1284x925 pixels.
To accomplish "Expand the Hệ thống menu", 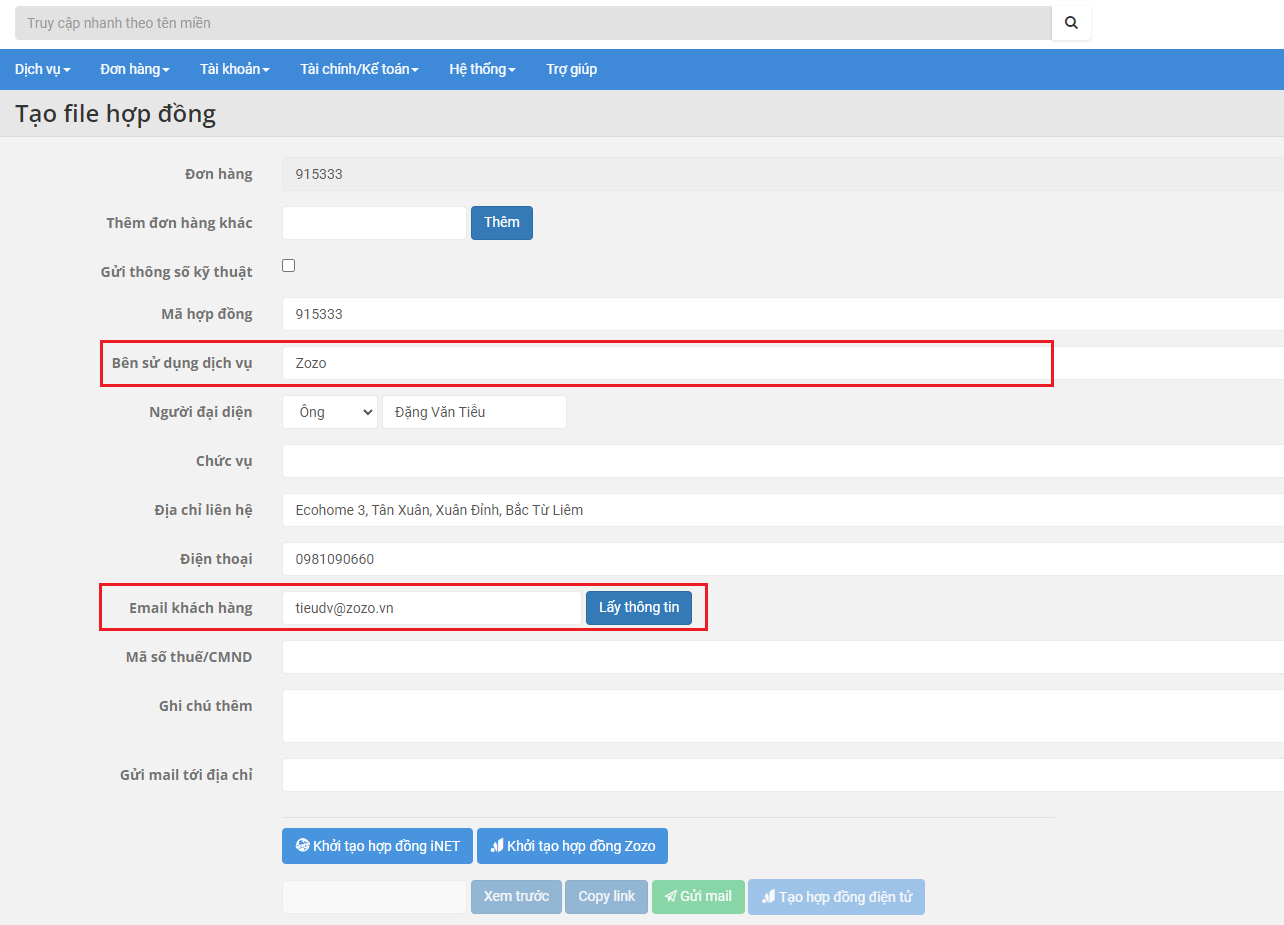I will point(482,69).
